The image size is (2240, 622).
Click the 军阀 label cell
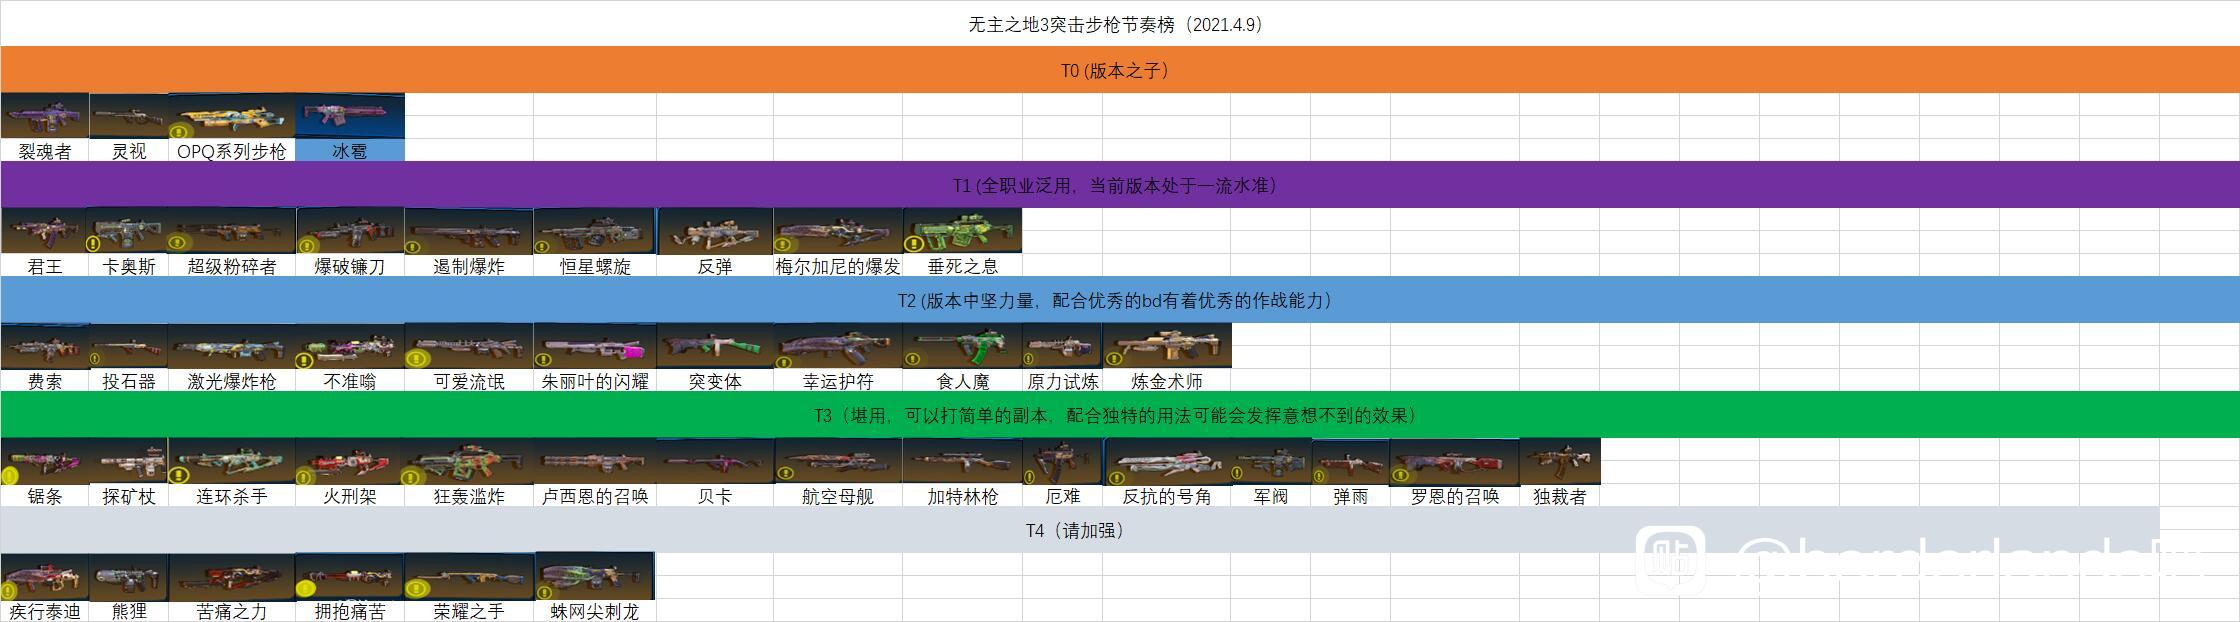1271,496
